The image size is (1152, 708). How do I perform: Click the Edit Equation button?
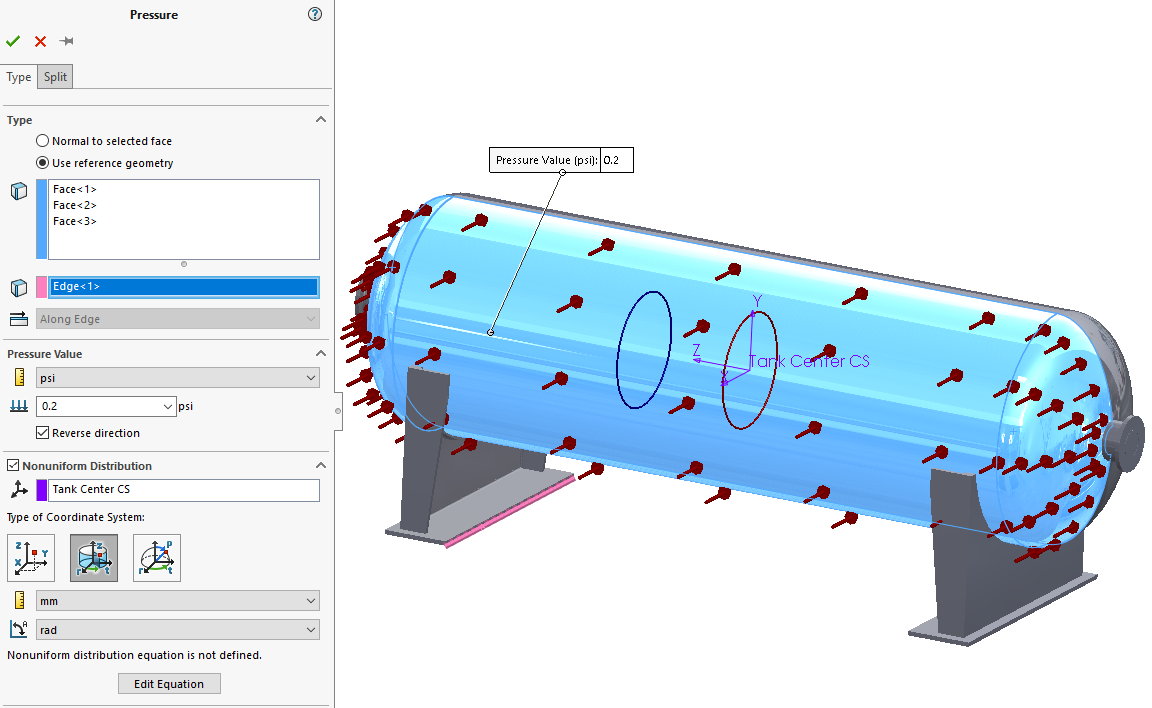pos(169,684)
